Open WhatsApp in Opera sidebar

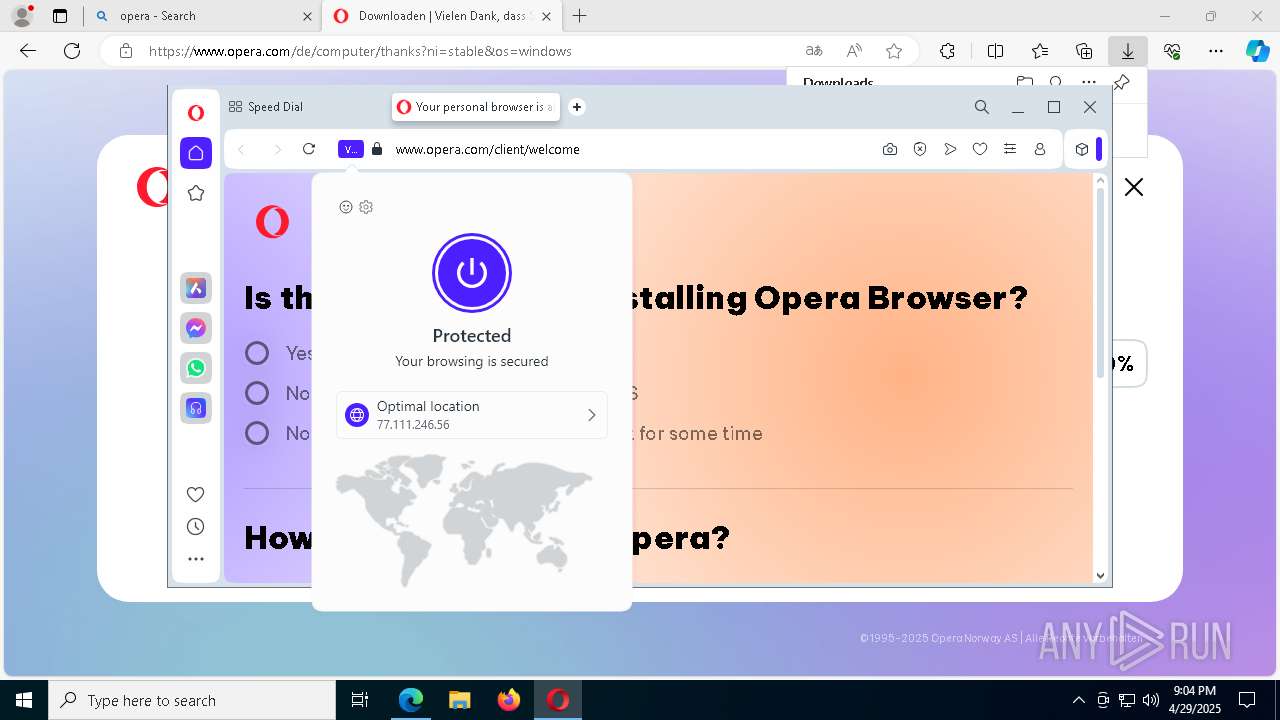[196, 368]
